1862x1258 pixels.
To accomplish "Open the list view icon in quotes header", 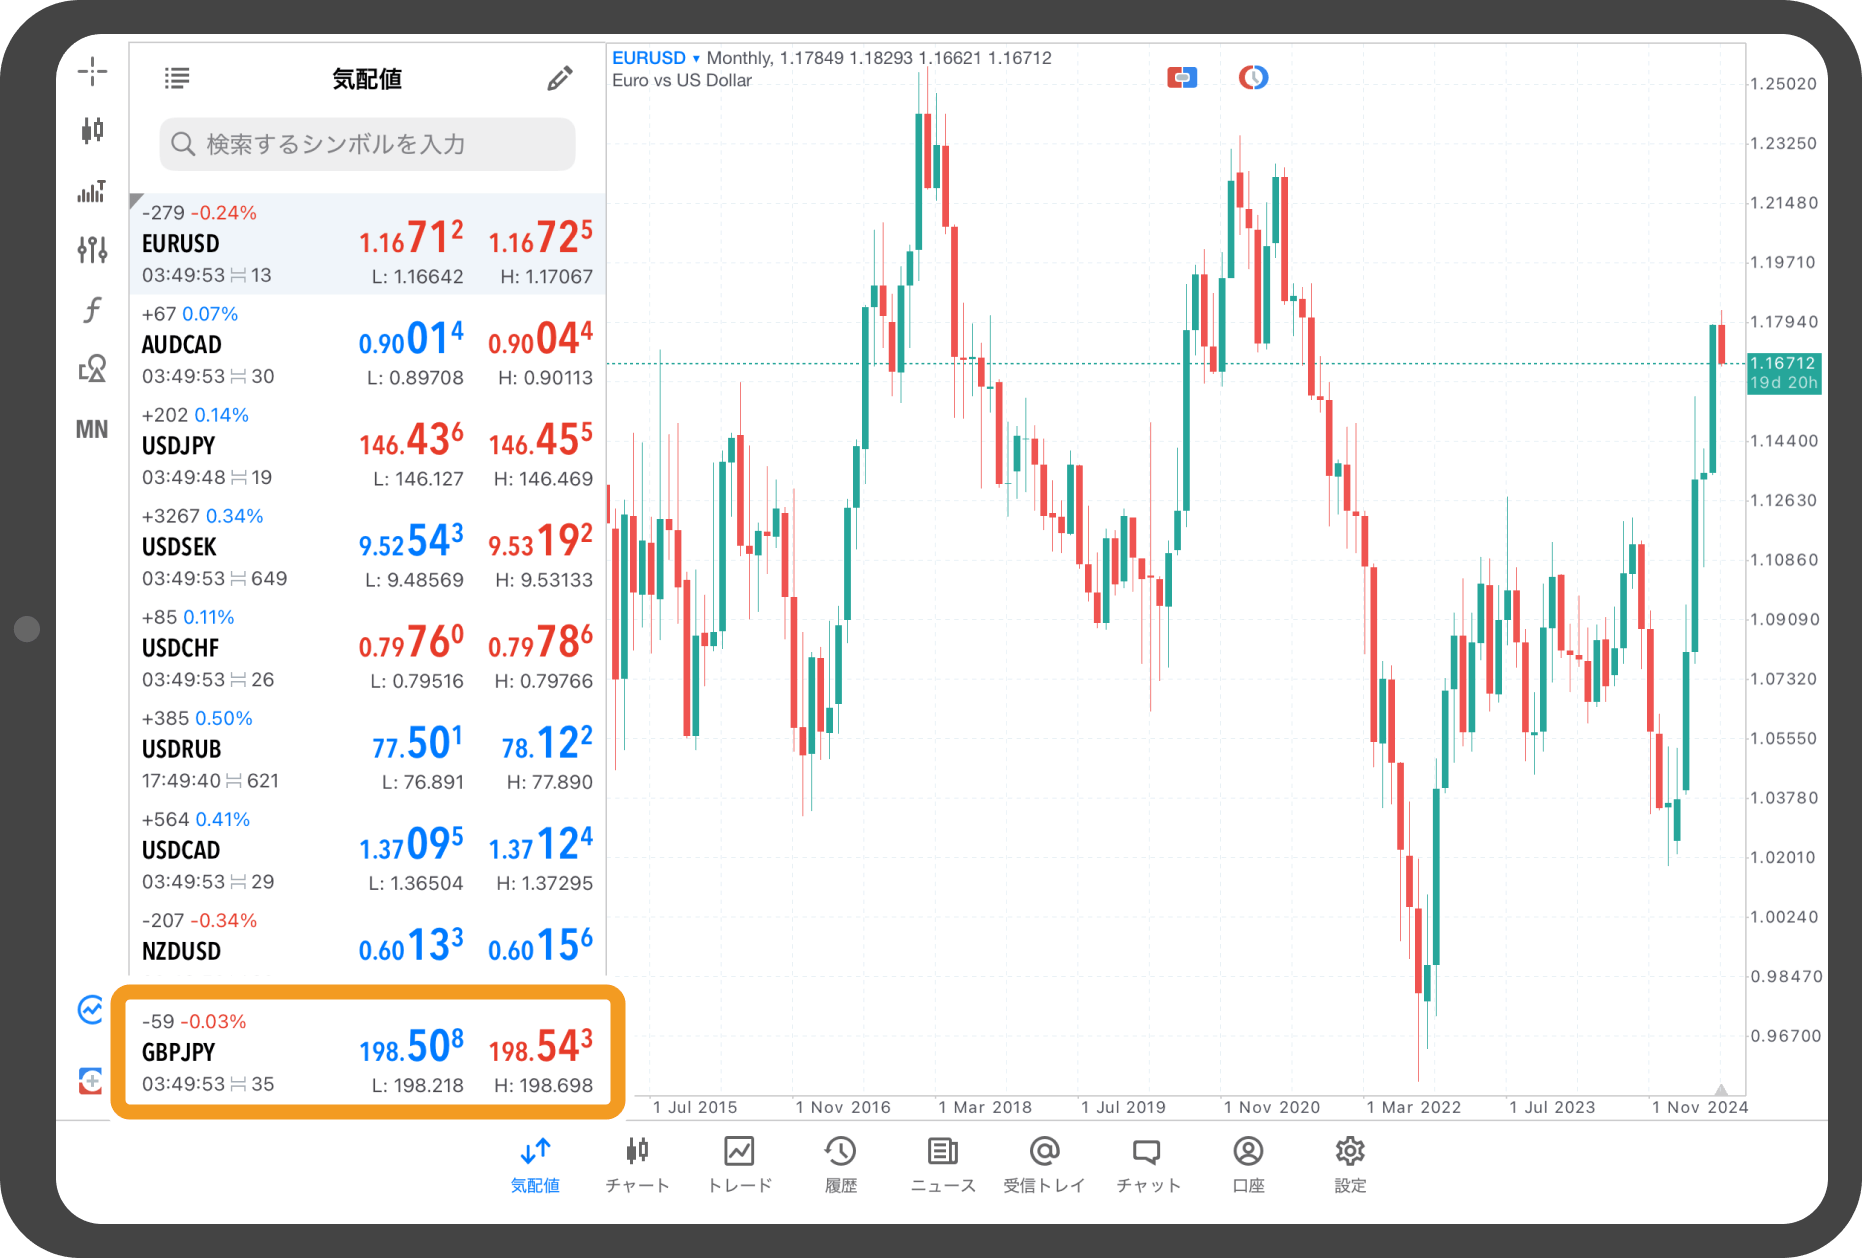I will [x=177, y=78].
